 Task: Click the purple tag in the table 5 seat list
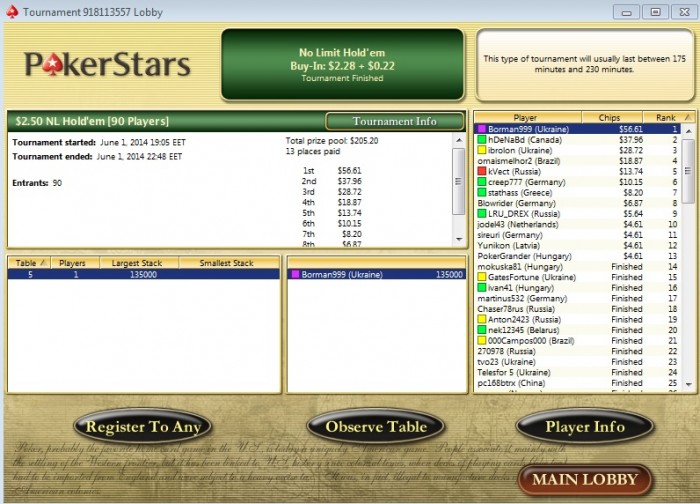295,275
